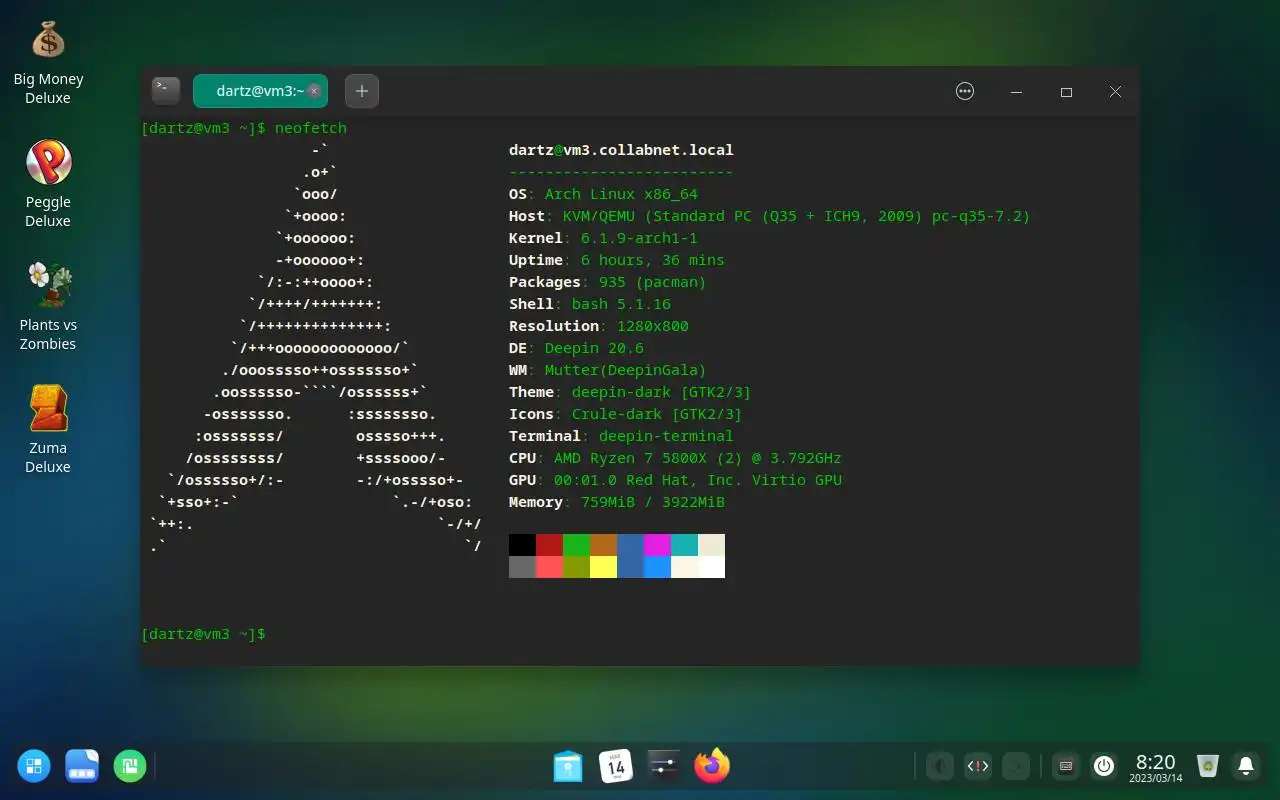This screenshot has width=1280, height=800.
Task: Open the trash in the dock
Action: [x=1208, y=767]
